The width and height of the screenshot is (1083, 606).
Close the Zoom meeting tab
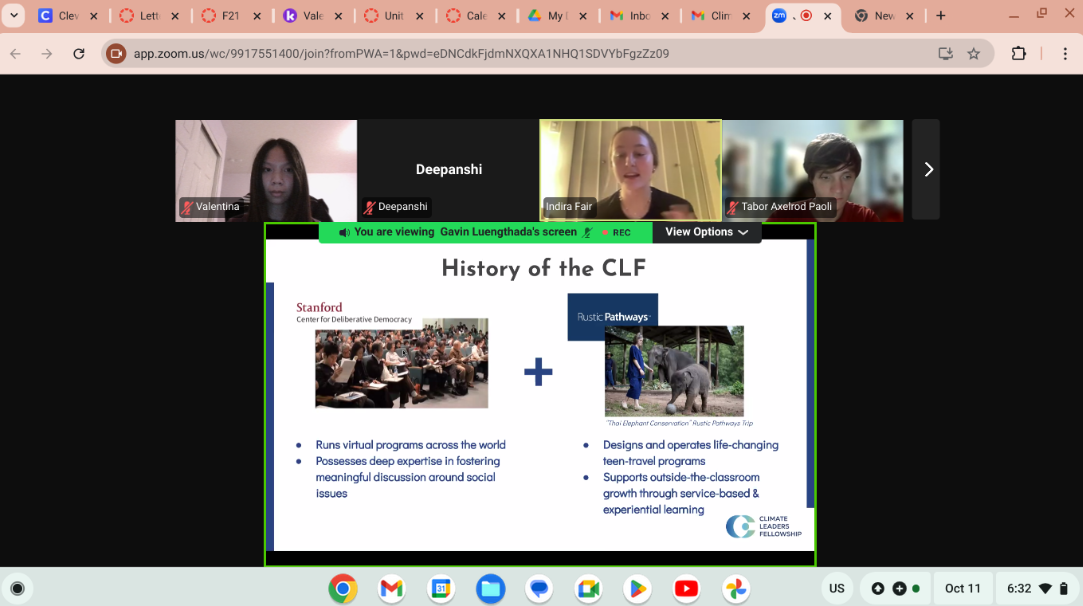[827, 16]
